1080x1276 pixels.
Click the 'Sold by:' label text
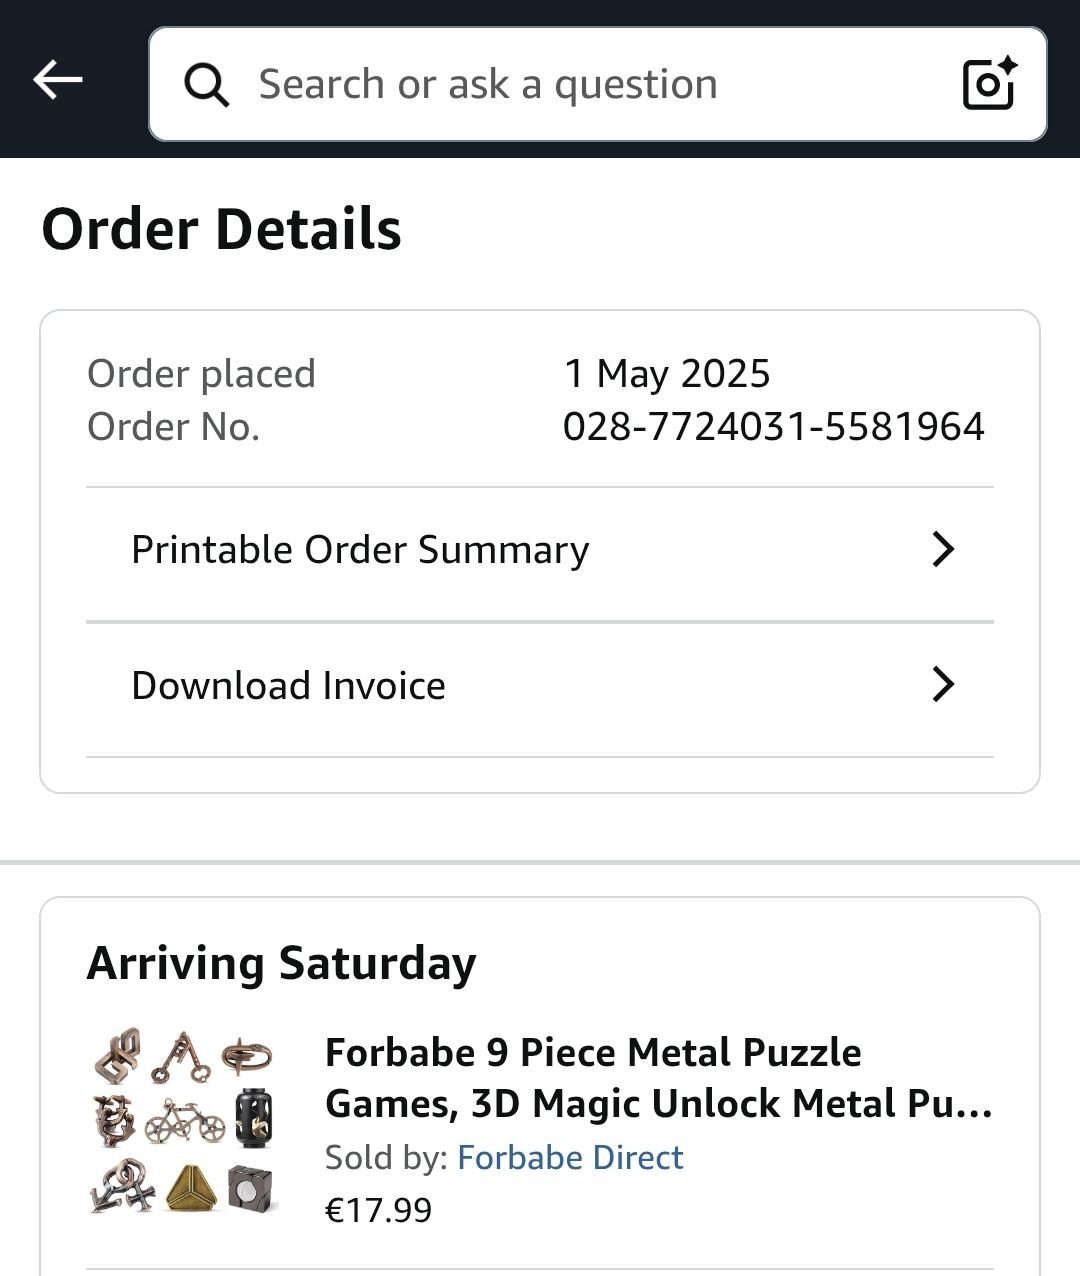pyautogui.click(x=386, y=1157)
